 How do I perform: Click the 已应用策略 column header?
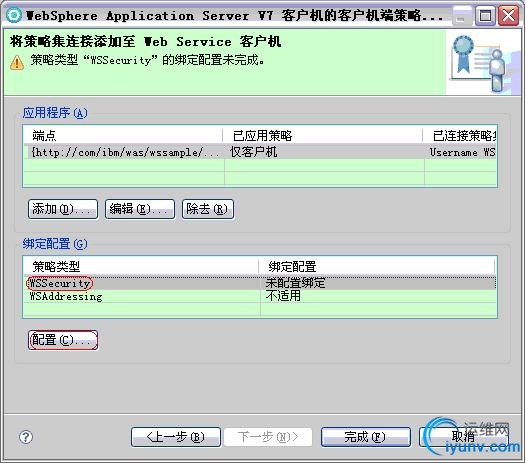pos(323,136)
